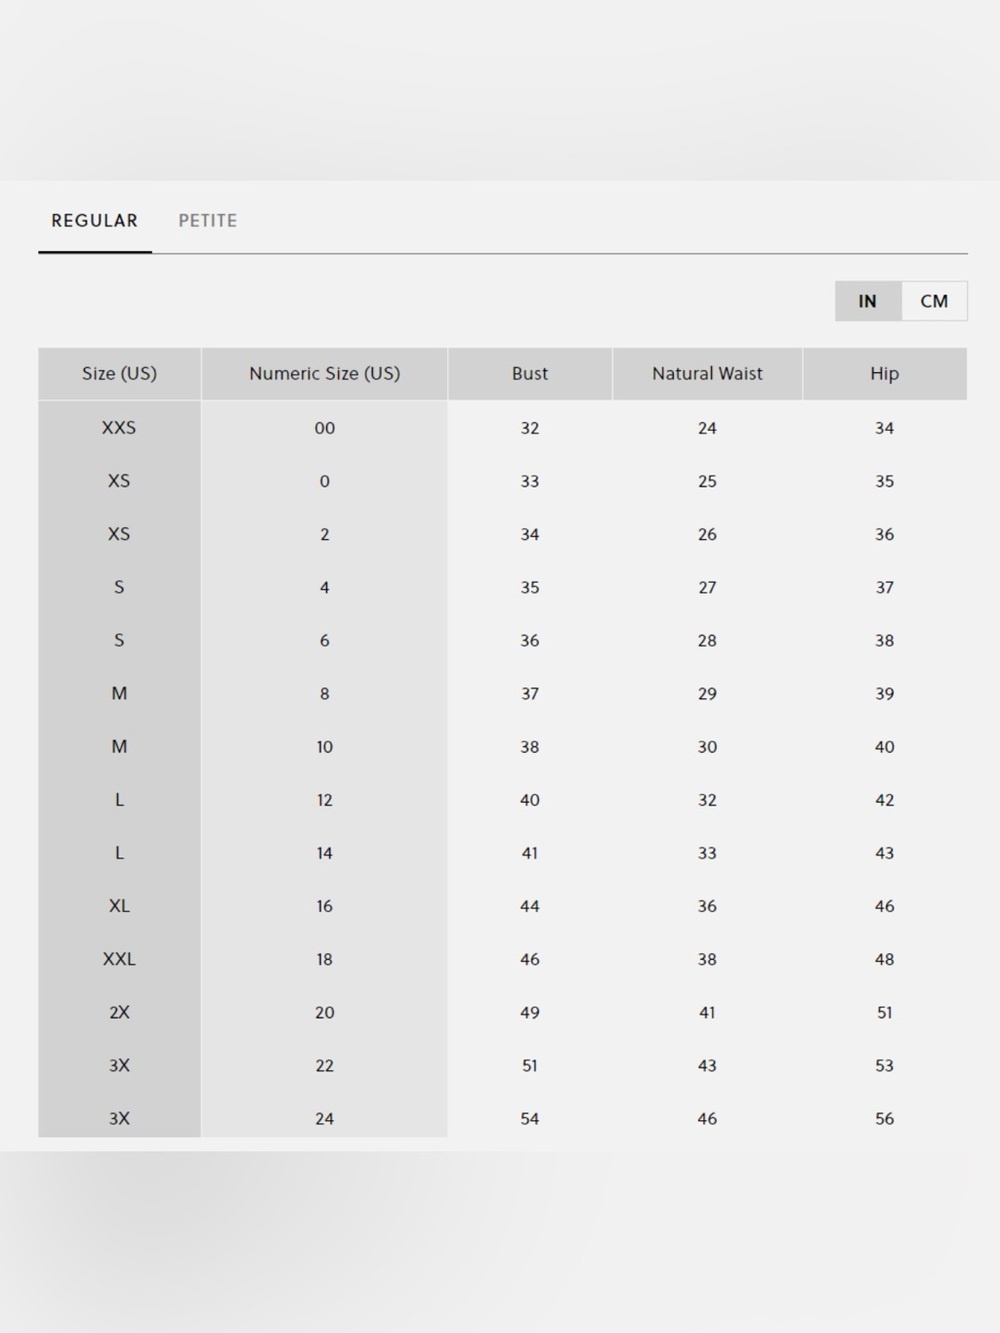Click natural waist value 27 cell
This screenshot has height=1333, width=1000.
[x=707, y=587]
